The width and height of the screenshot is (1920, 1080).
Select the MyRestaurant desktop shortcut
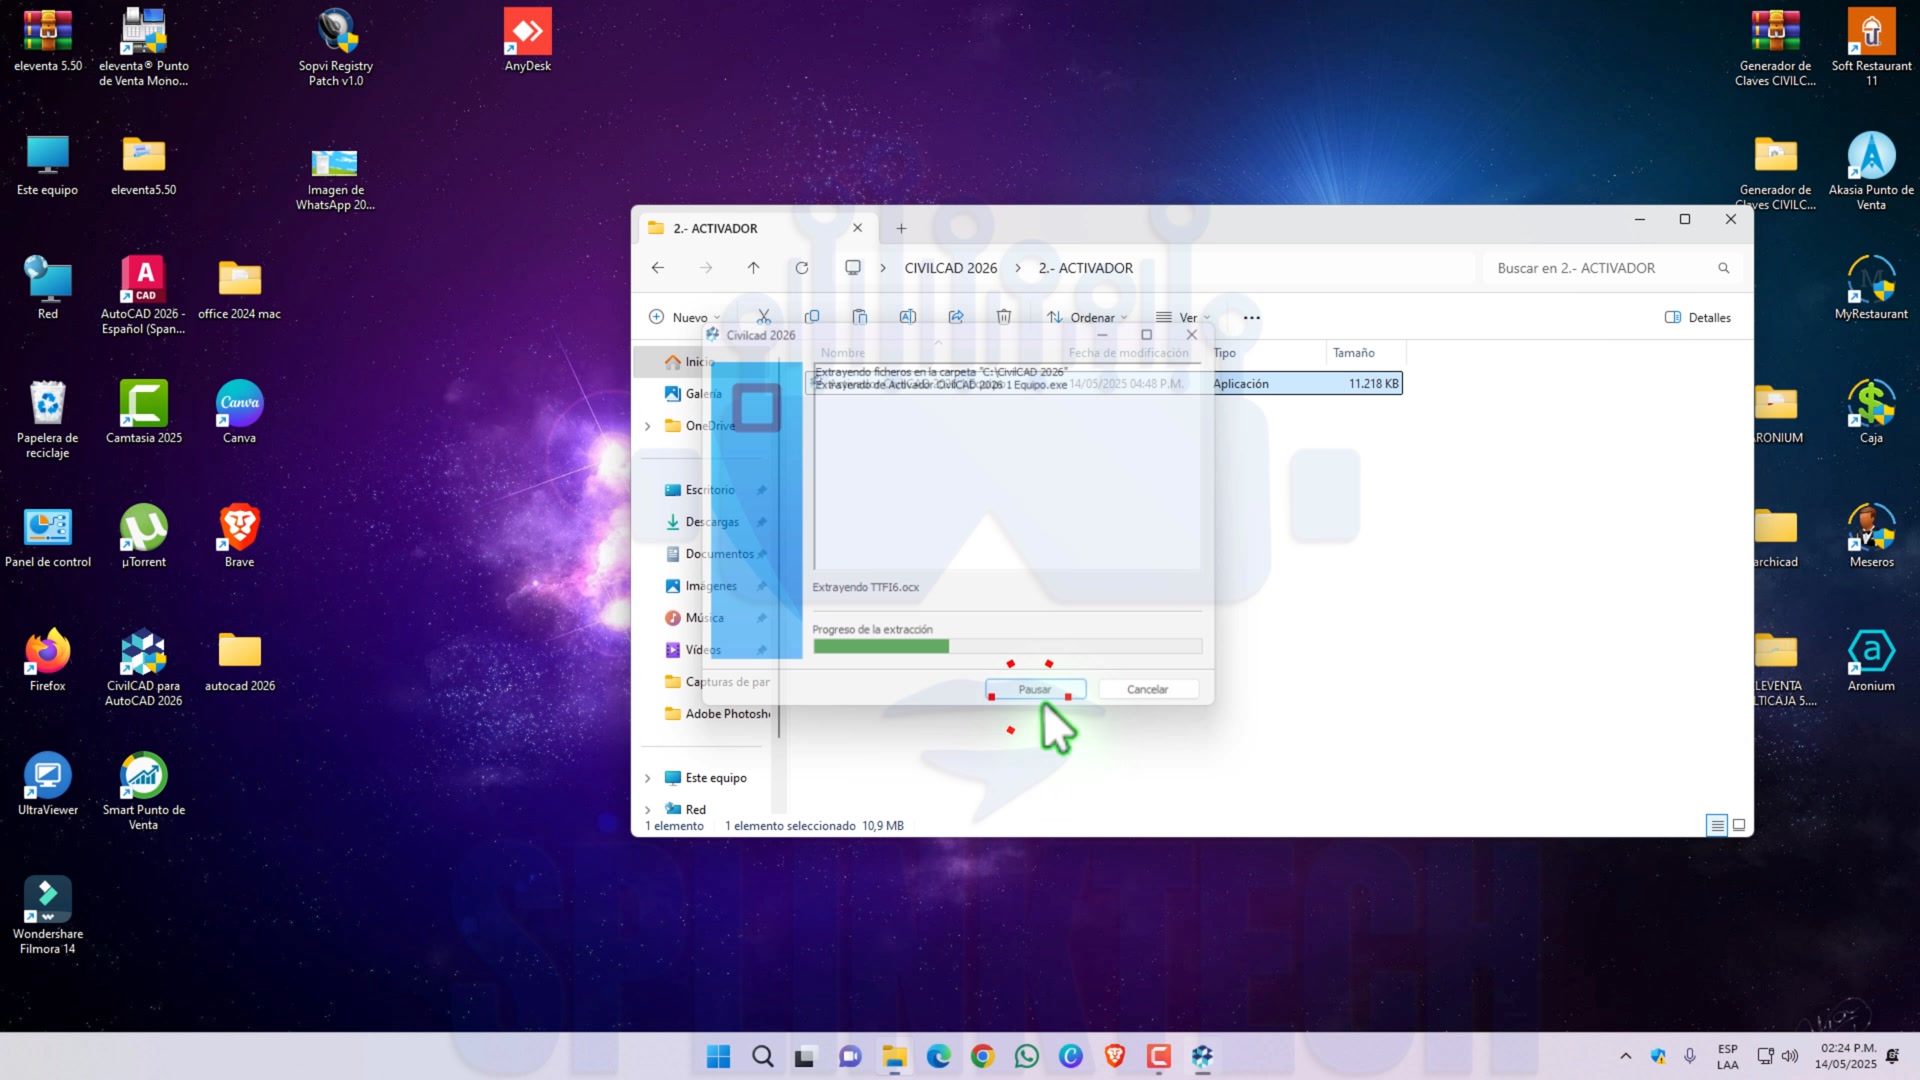tap(1872, 288)
